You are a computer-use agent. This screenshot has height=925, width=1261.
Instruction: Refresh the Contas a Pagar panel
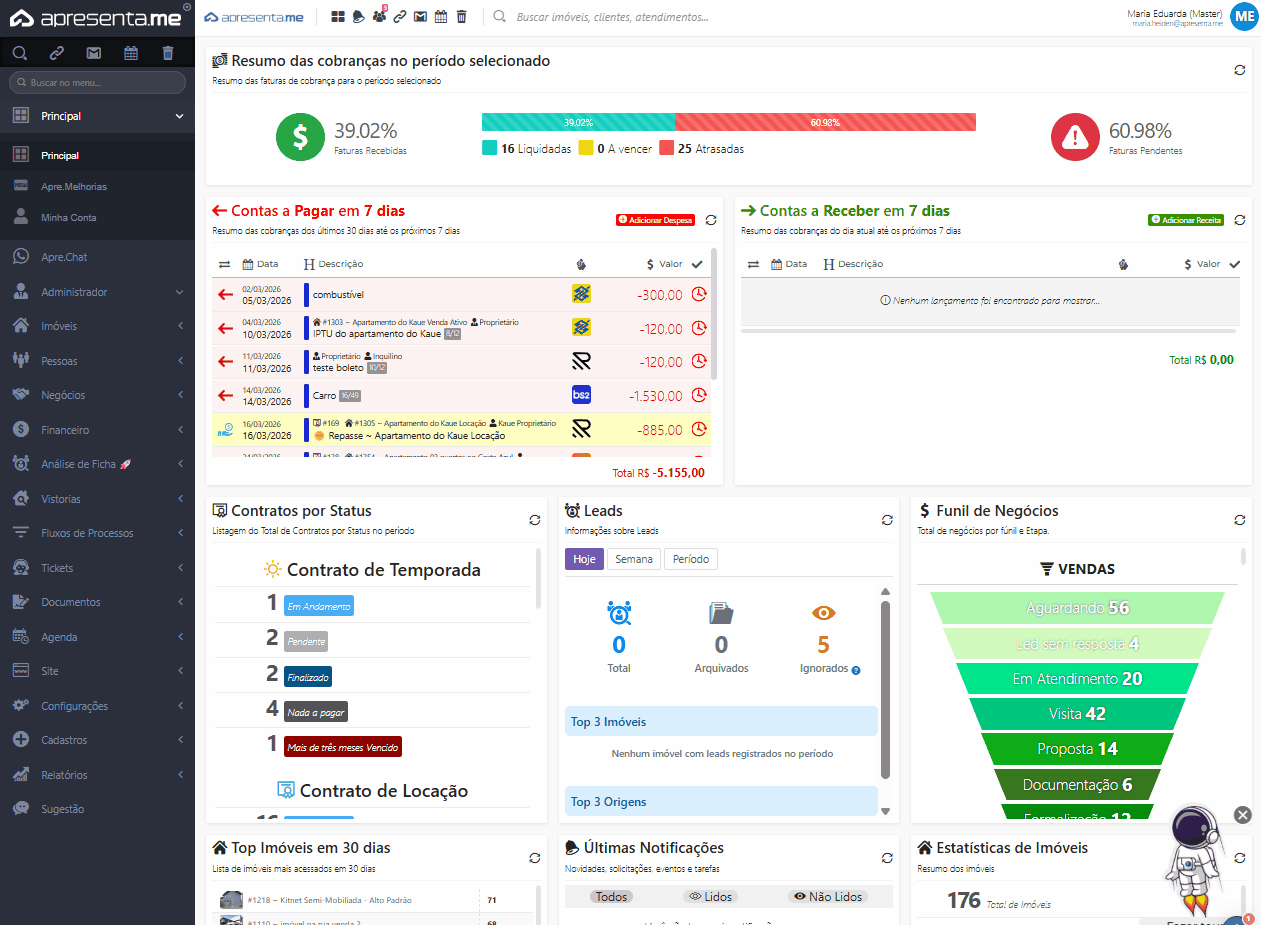pyautogui.click(x=711, y=220)
